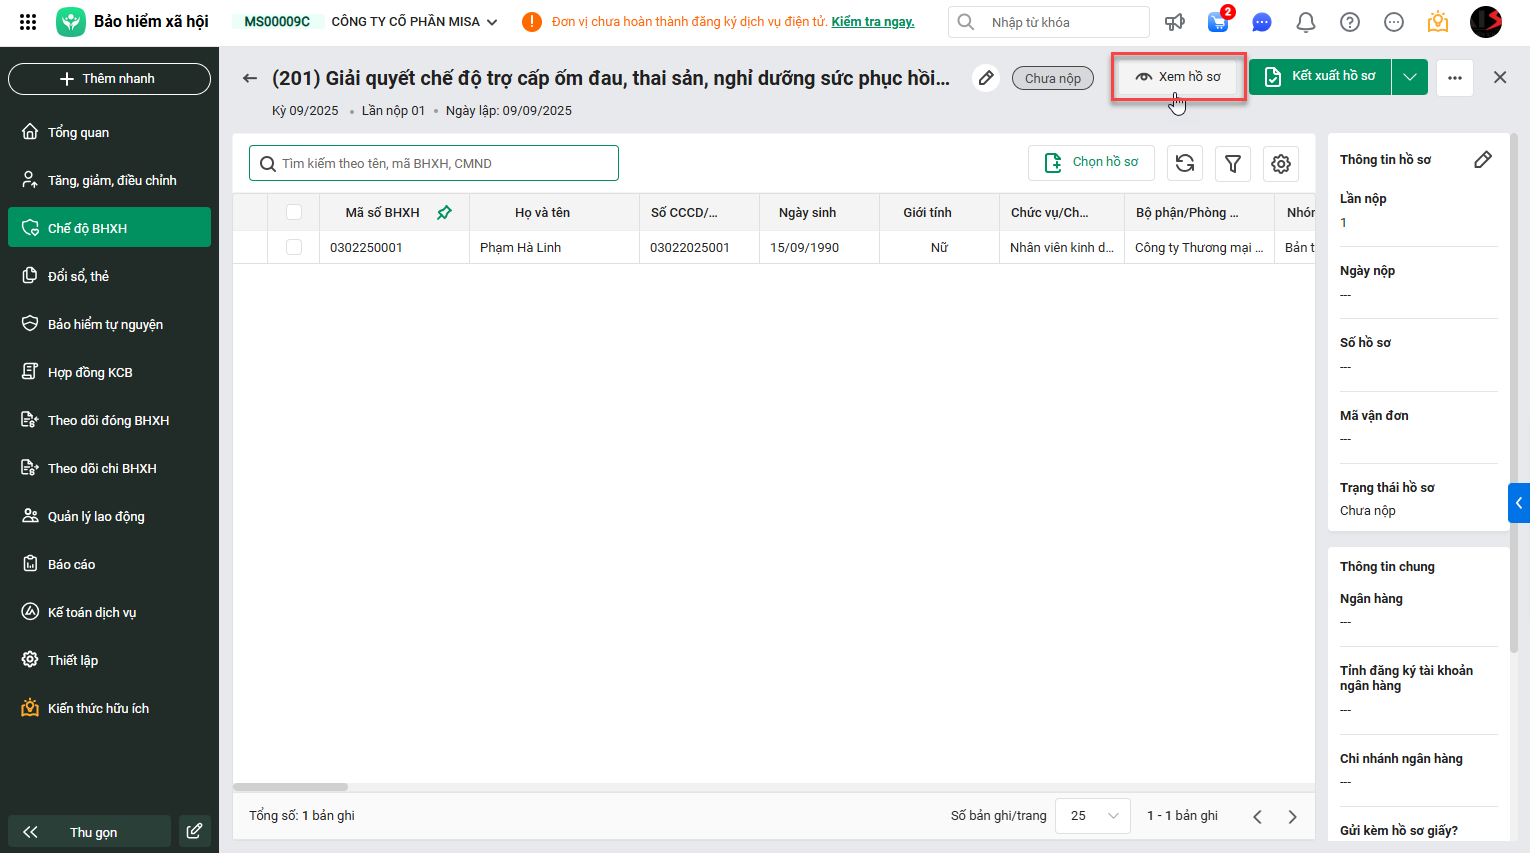Open the apps grid menu icon
Viewport: 1530px width, 853px height.
[x=28, y=22]
